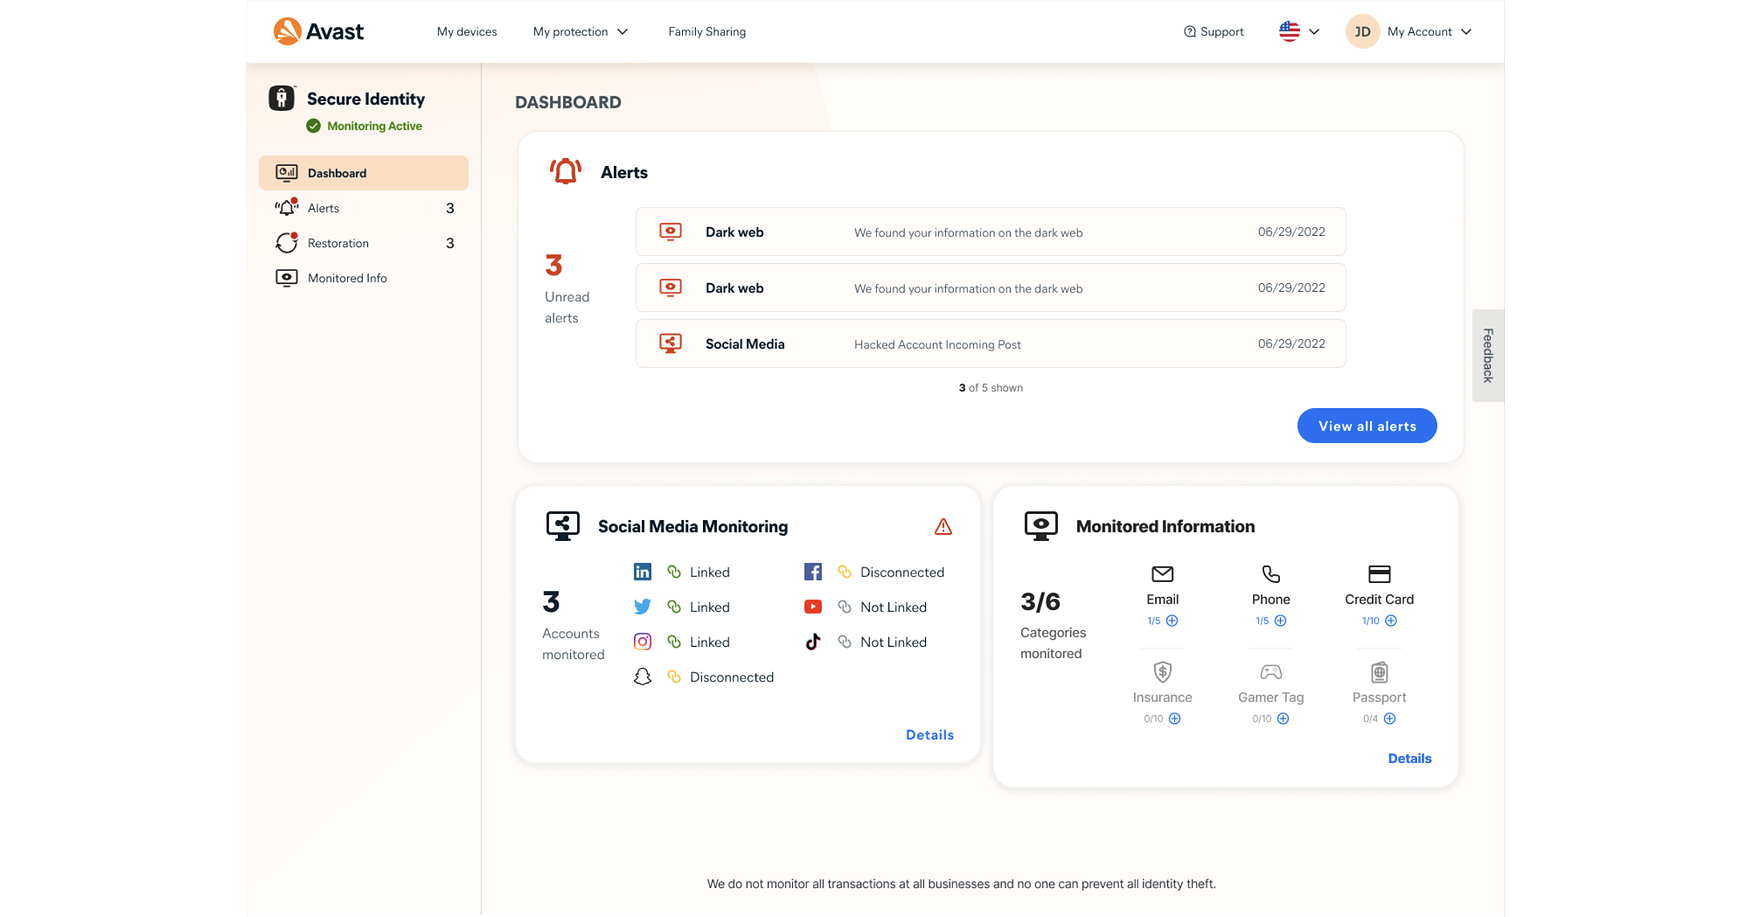Open Monitored Information Details link

tap(1410, 759)
